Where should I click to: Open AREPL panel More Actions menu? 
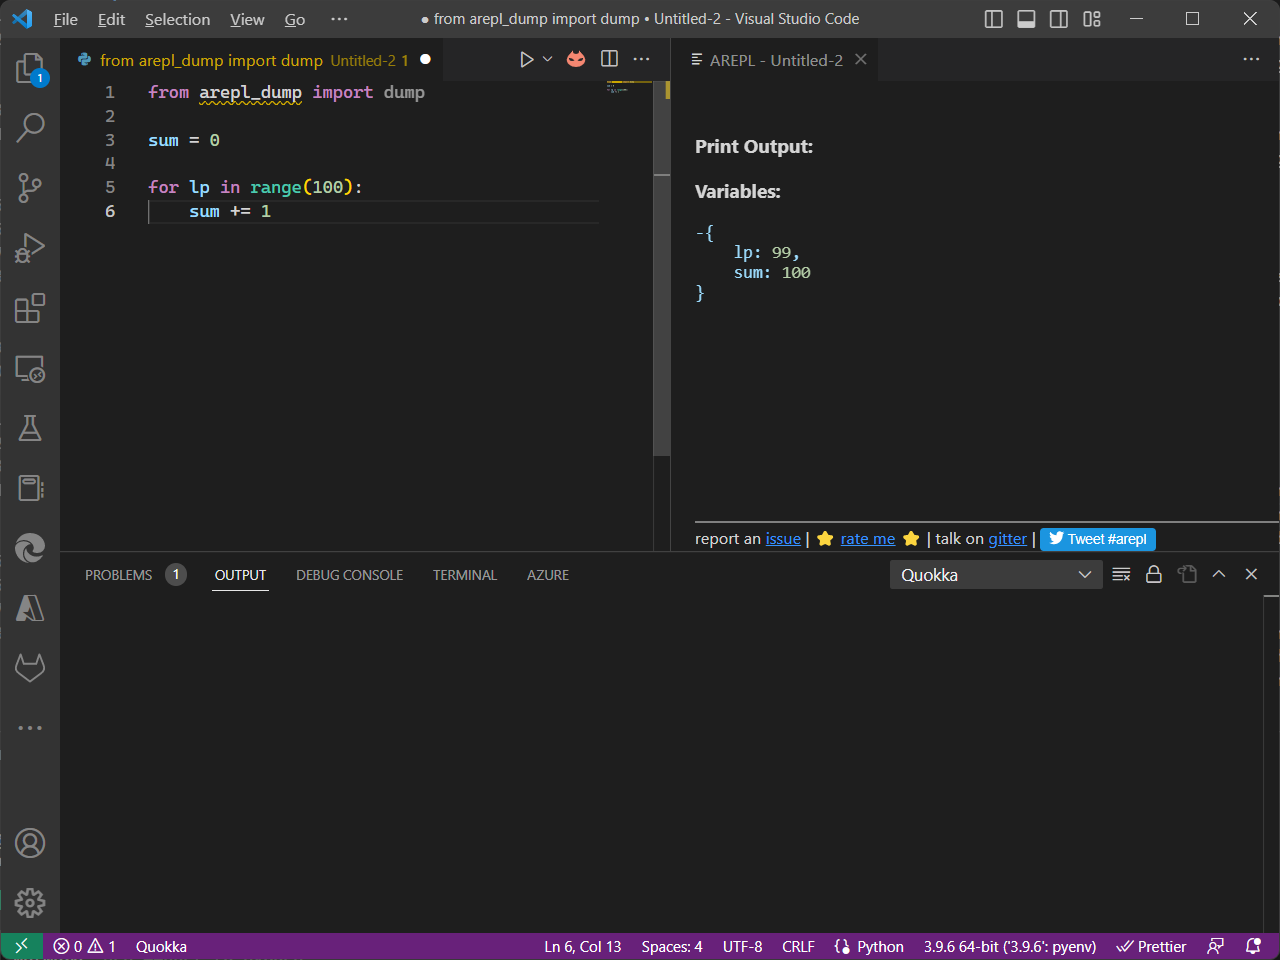(x=1251, y=59)
